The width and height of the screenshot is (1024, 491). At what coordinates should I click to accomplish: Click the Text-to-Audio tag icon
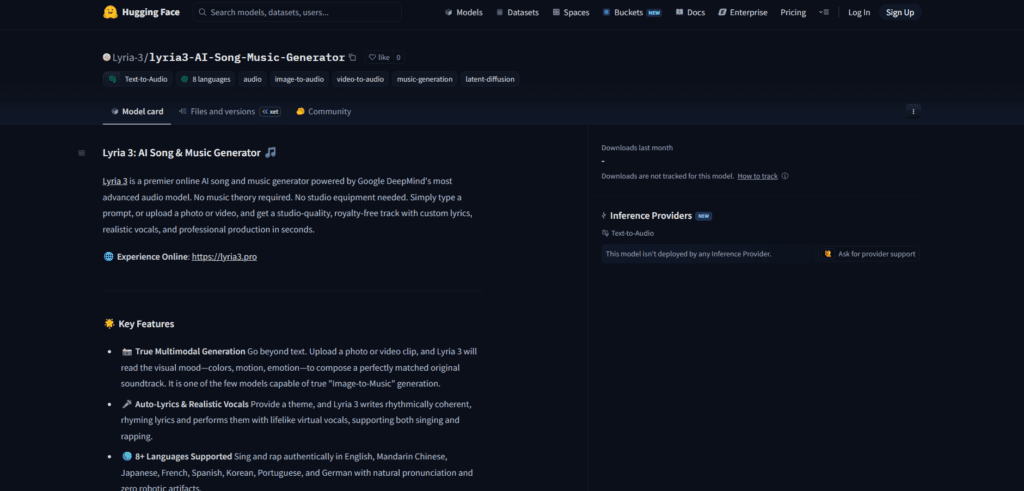[x=113, y=79]
